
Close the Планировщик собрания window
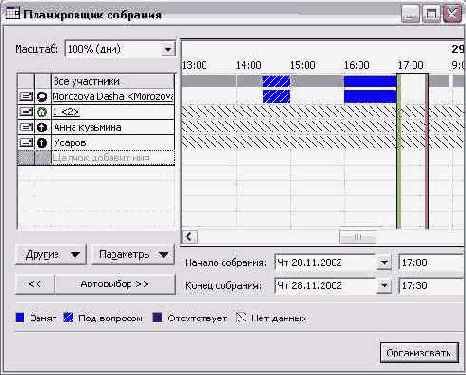pyautogui.click(x=452, y=14)
